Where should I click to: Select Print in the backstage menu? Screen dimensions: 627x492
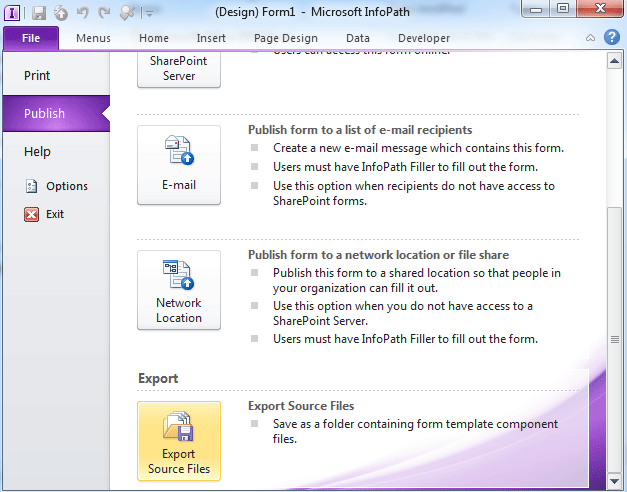(56, 76)
